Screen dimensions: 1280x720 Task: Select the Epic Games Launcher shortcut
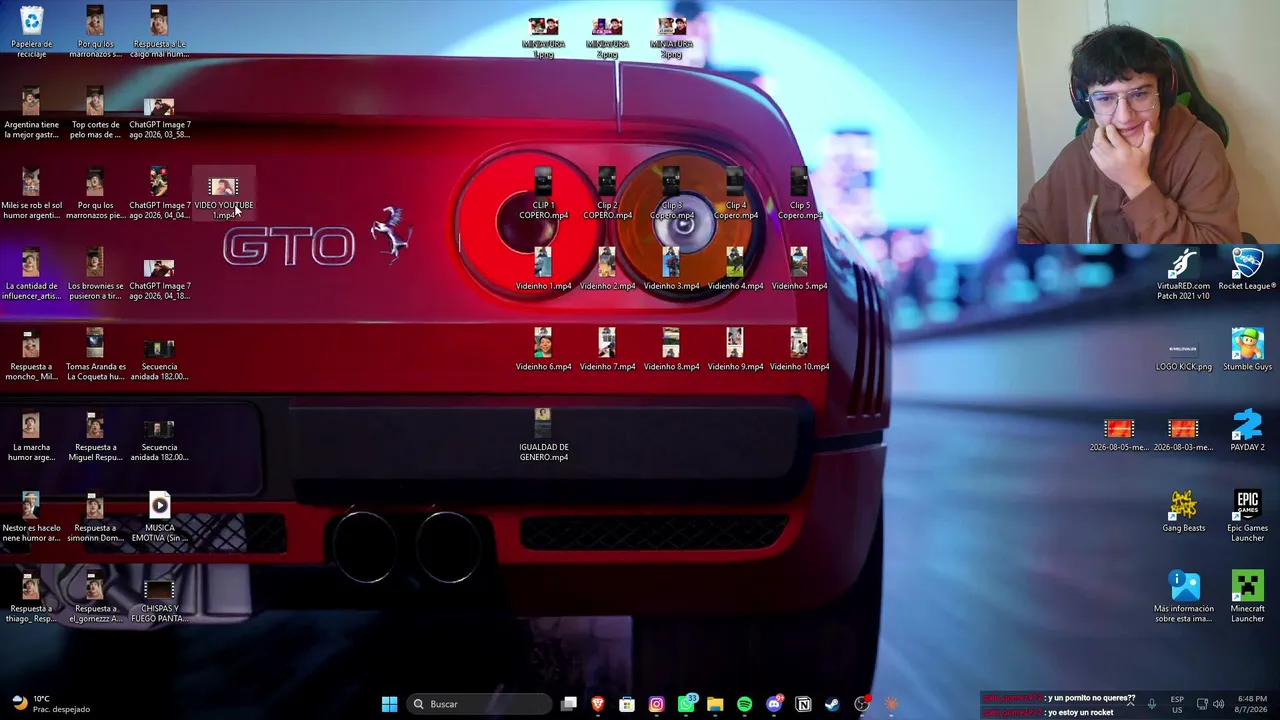coord(1247,517)
